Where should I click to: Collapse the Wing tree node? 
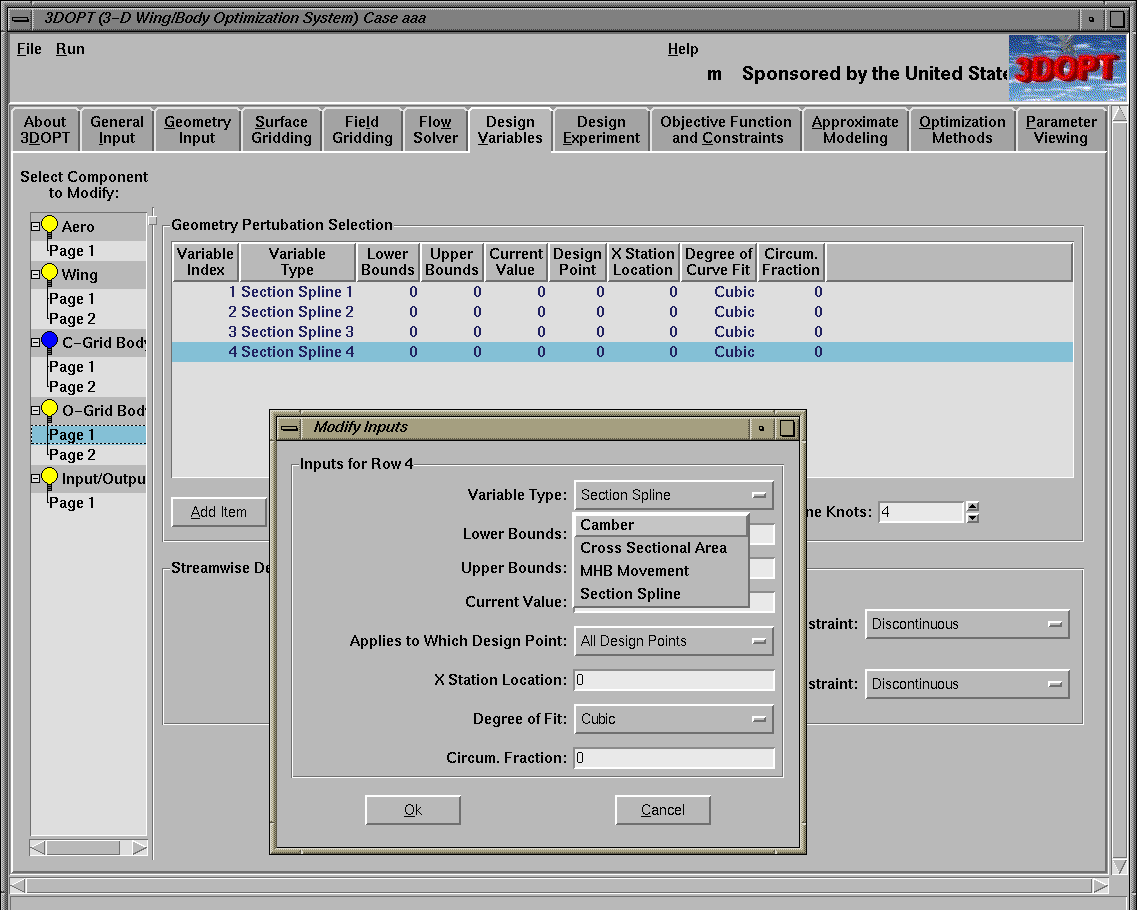35,275
